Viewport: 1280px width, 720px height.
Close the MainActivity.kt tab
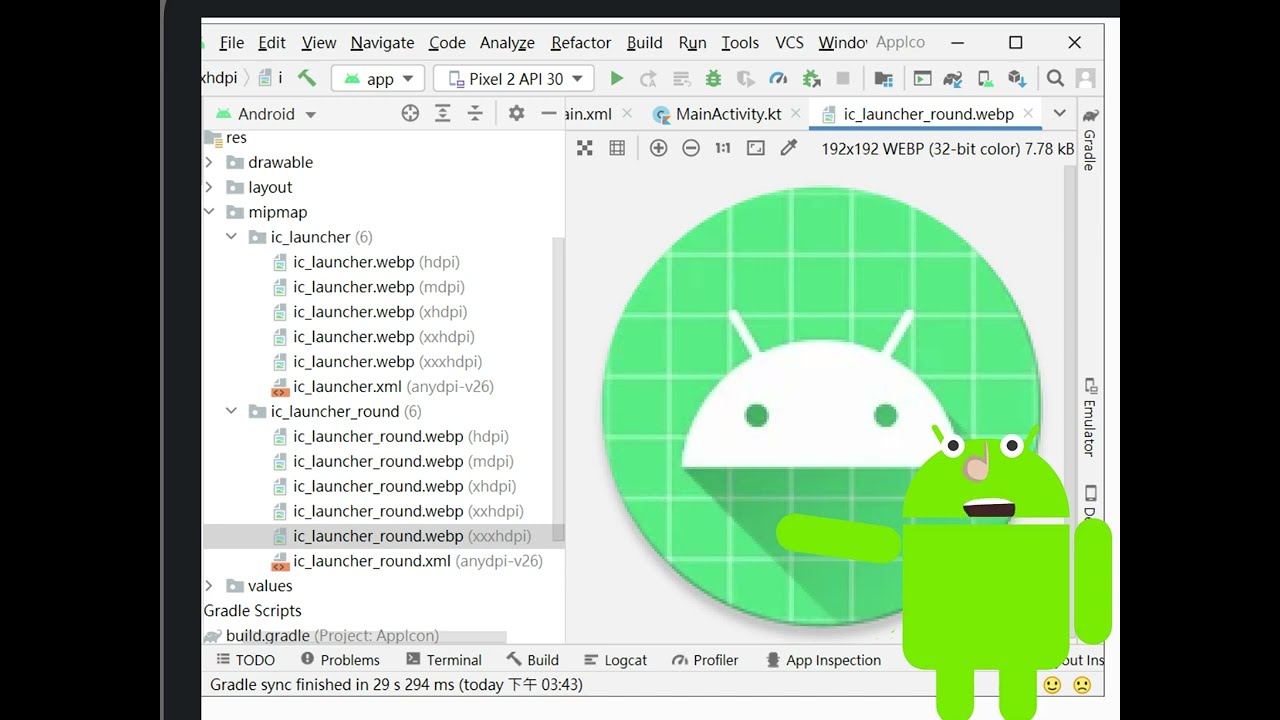click(x=796, y=114)
